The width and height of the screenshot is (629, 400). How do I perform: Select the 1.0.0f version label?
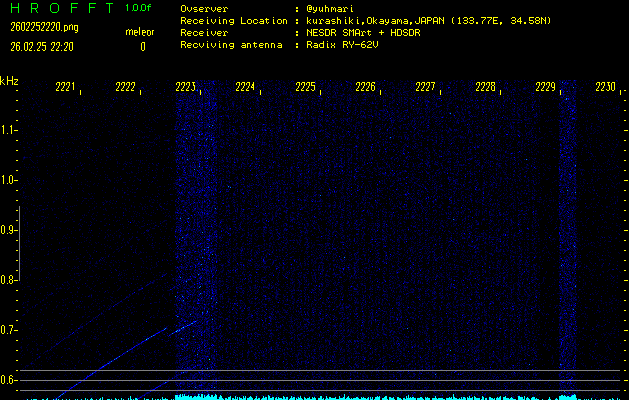coord(139,8)
